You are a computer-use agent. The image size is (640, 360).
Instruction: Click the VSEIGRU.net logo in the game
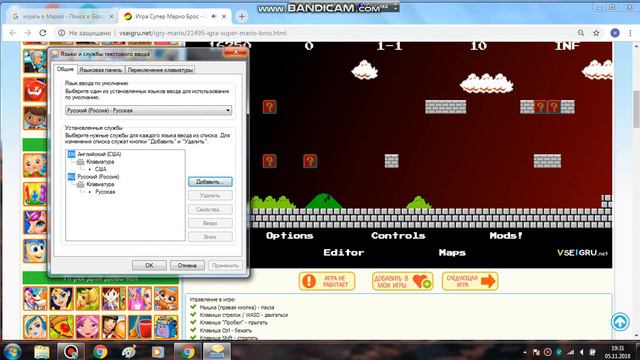click(x=582, y=253)
